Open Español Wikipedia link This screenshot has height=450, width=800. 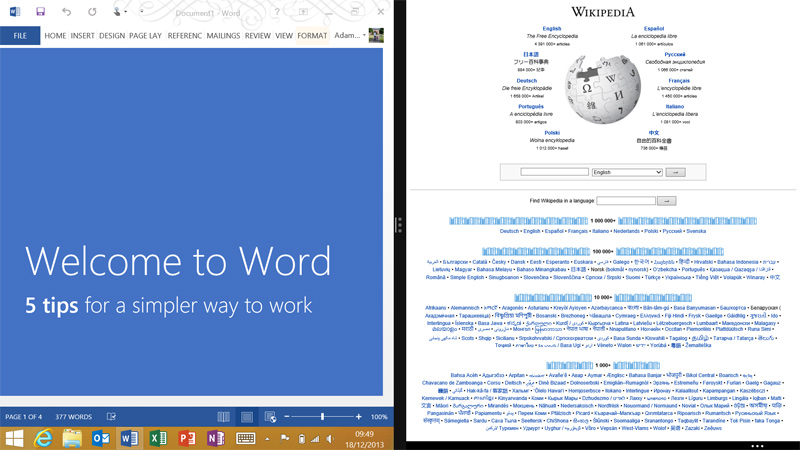[654, 29]
